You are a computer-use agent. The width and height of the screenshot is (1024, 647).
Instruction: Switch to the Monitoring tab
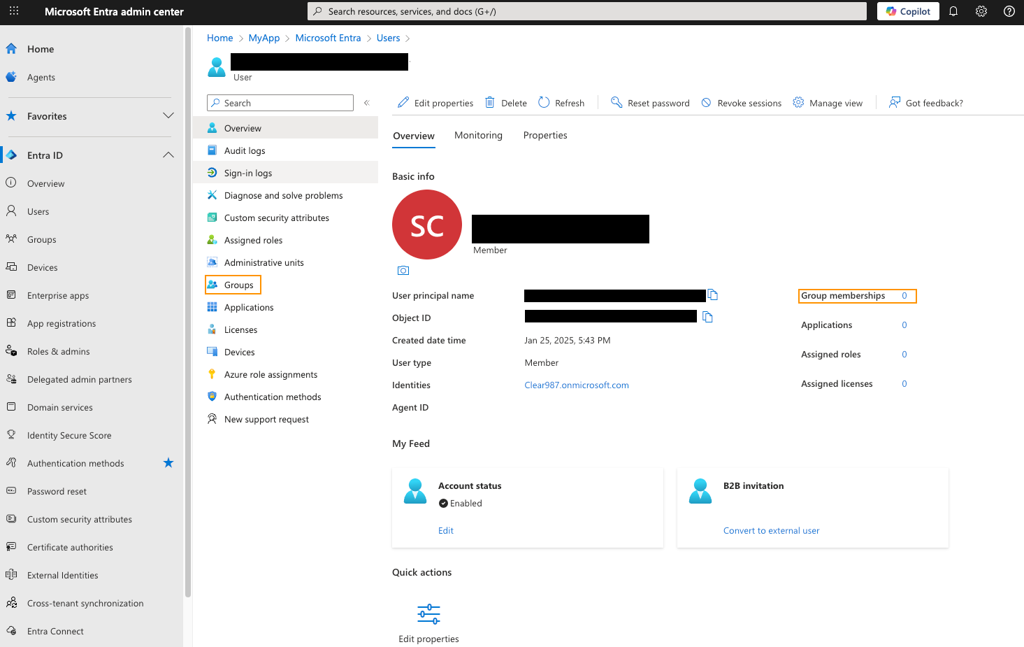(478, 135)
